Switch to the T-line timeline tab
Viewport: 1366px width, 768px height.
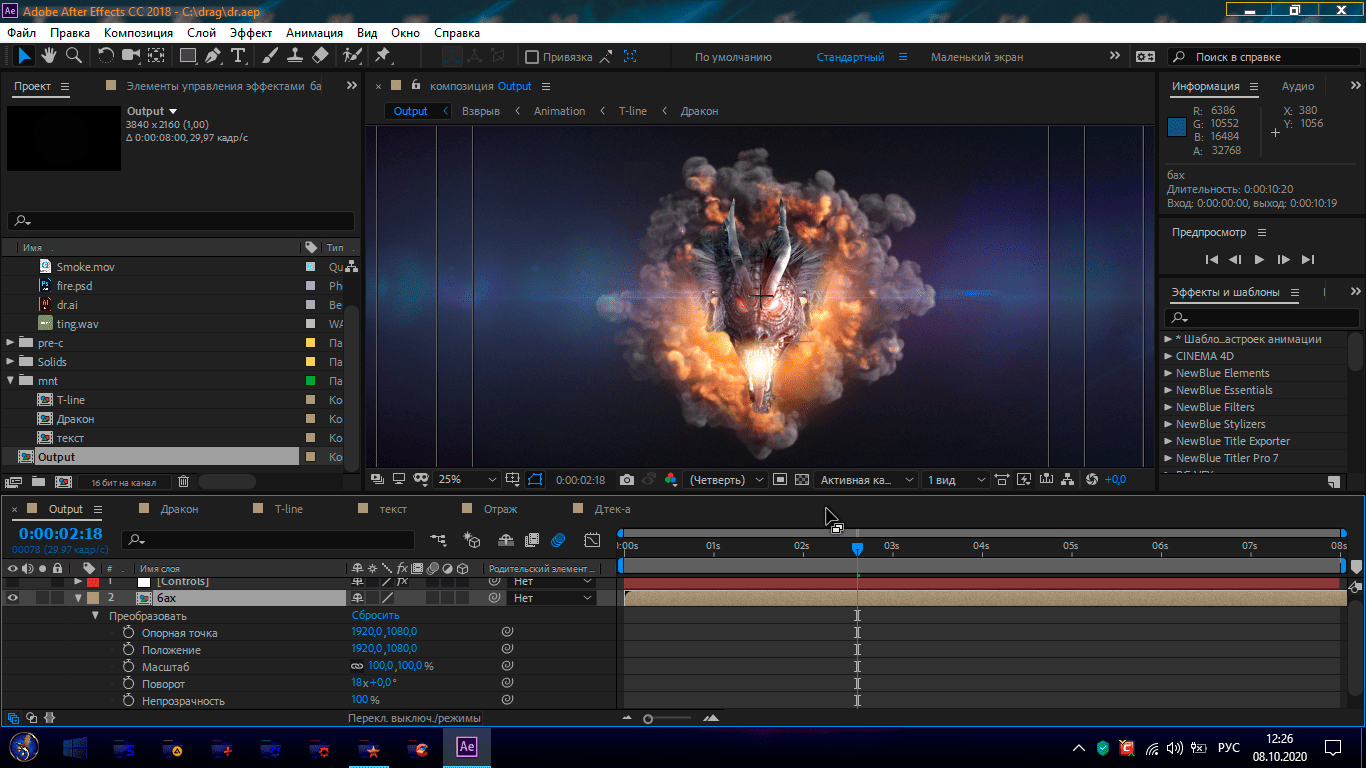pyautogui.click(x=288, y=509)
